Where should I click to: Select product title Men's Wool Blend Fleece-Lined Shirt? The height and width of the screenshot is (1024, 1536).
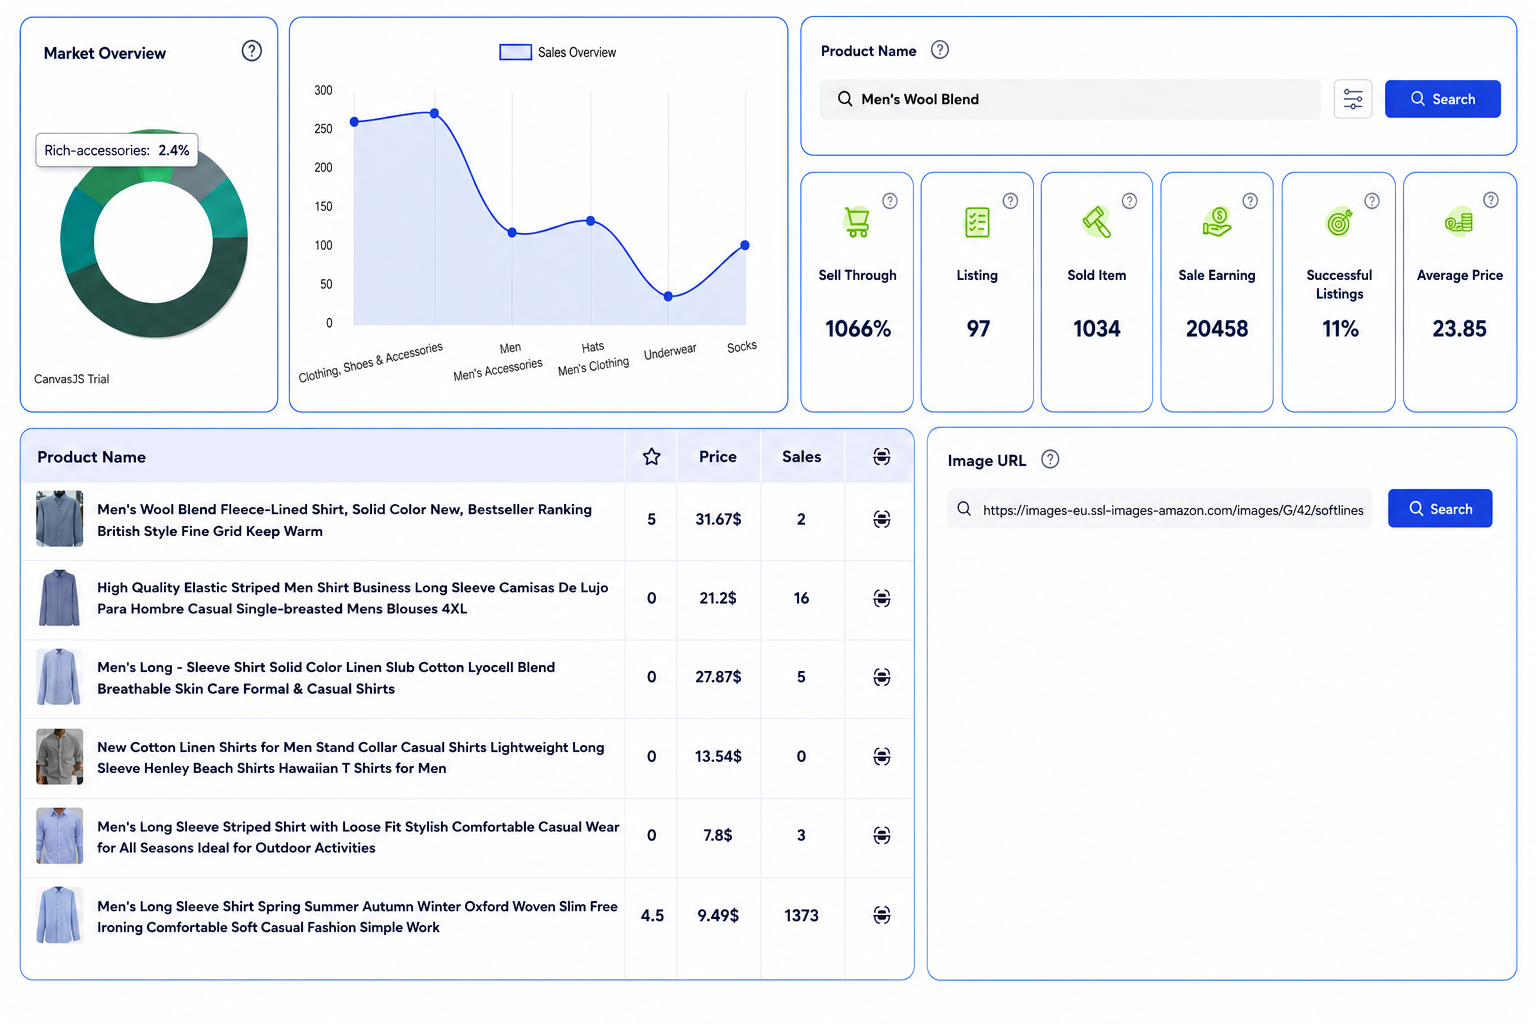[344, 520]
